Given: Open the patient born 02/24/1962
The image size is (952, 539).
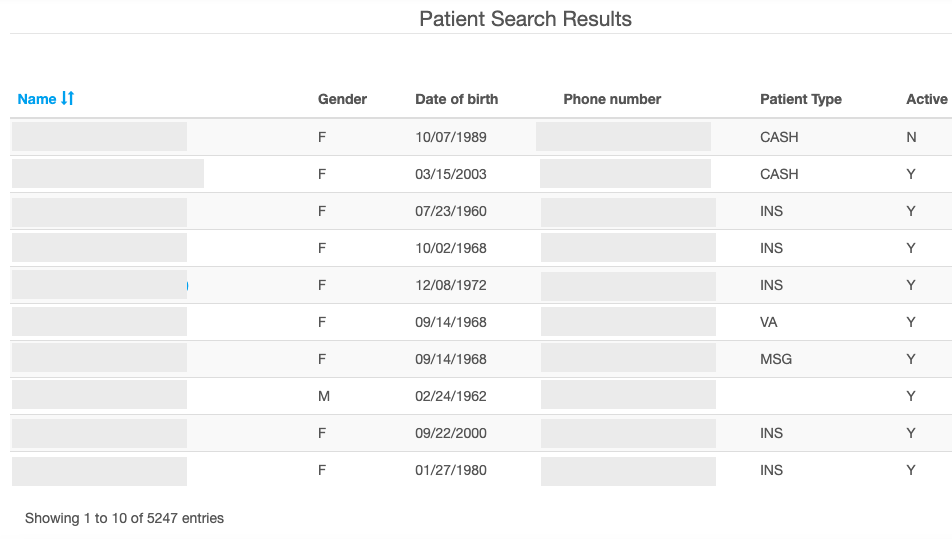Looking at the screenshot, I should [451, 396].
